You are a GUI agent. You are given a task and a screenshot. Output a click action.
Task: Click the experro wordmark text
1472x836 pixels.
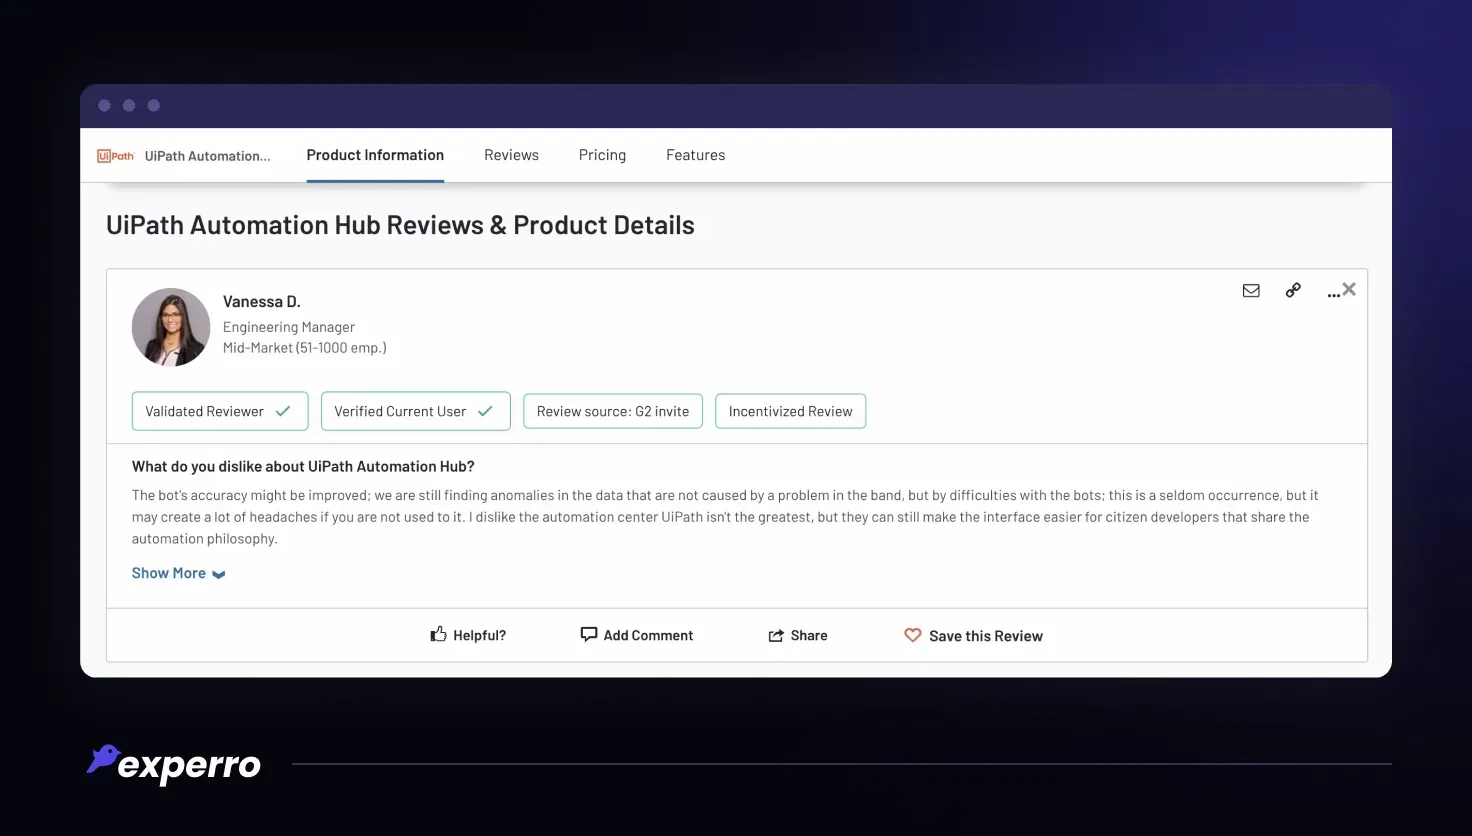point(189,766)
